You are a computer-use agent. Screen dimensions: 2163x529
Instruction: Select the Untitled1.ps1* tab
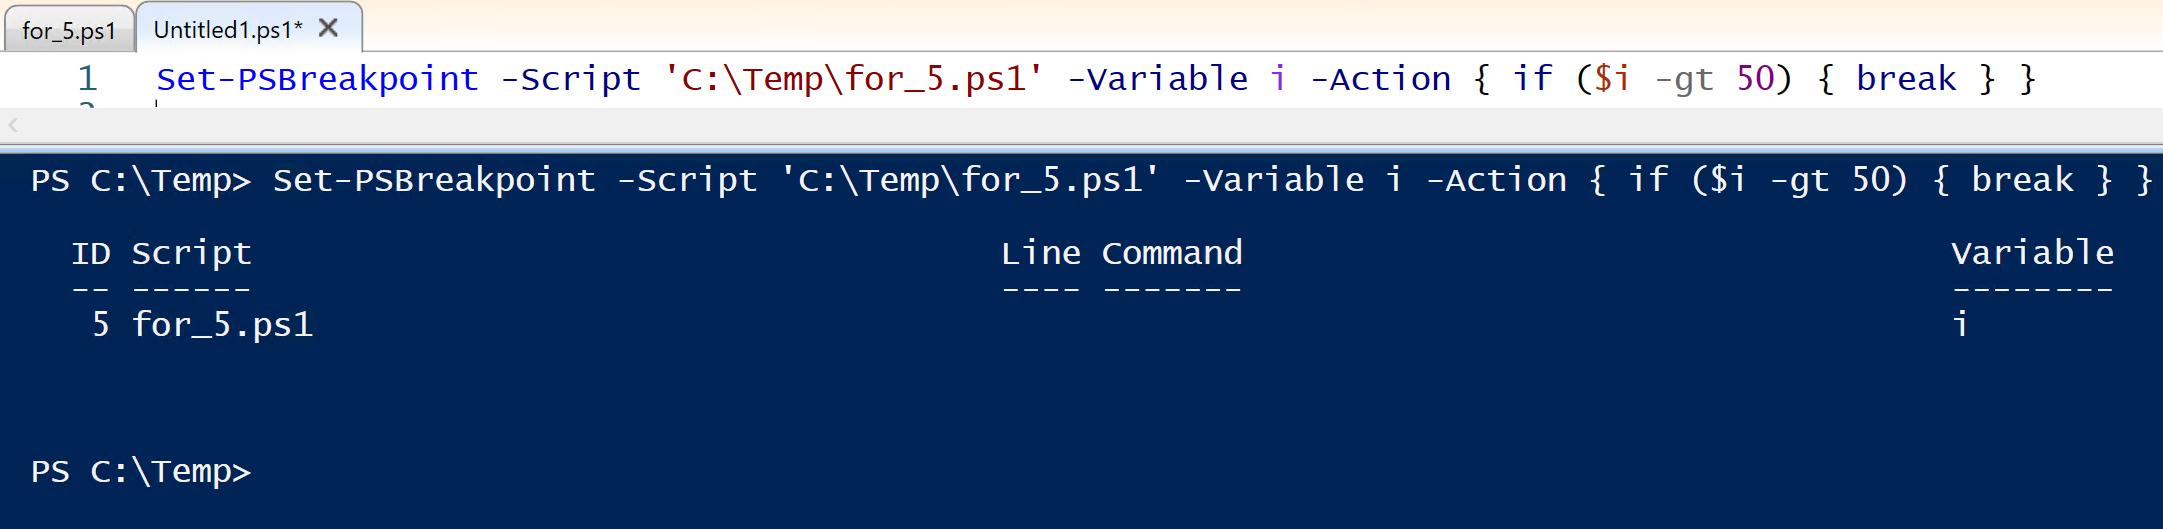coord(227,30)
